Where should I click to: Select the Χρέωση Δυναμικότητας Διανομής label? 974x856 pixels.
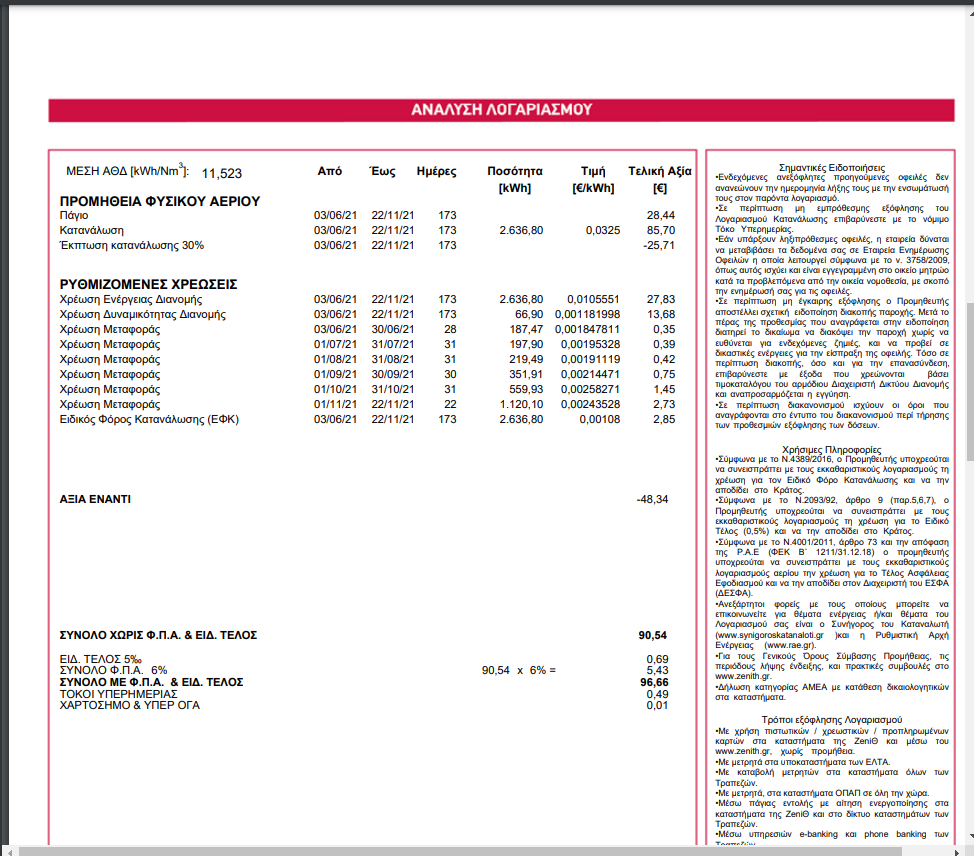click(142, 314)
